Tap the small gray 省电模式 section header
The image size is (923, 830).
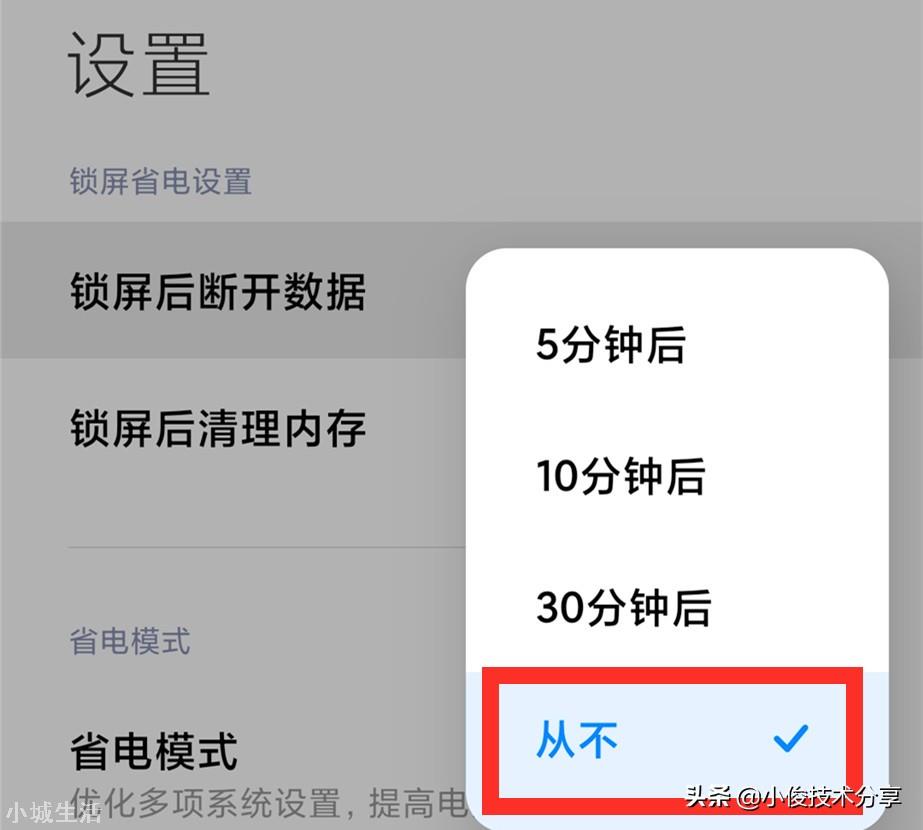[x=130, y=641]
